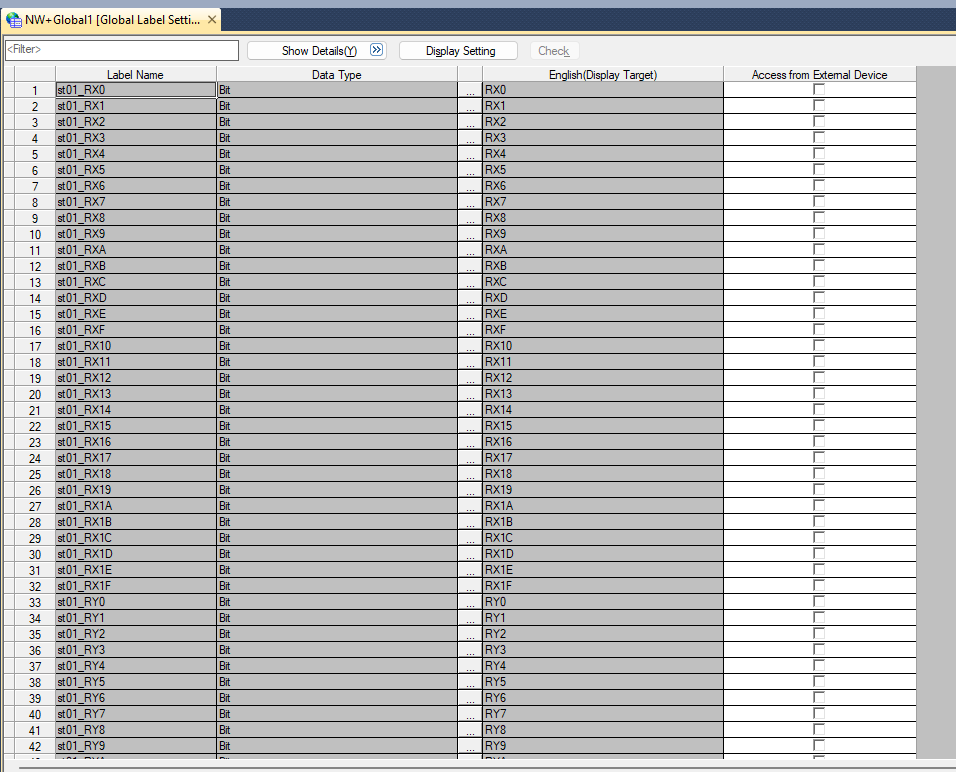The width and height of the screenshot is (956, 772).
Task: Click the Filter input field
Action: pyautogui.click(x=121, y=50)
